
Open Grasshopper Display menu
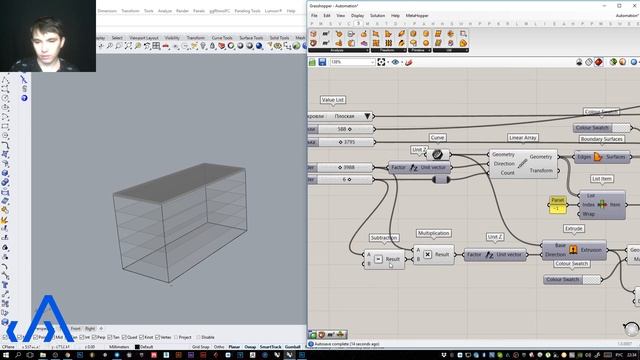[357, 16]
